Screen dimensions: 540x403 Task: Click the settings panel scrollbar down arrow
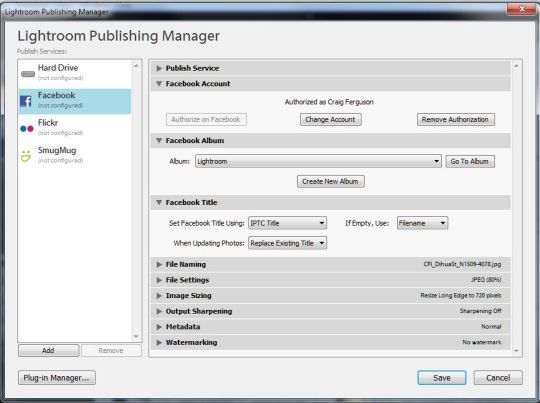(516, 351)
